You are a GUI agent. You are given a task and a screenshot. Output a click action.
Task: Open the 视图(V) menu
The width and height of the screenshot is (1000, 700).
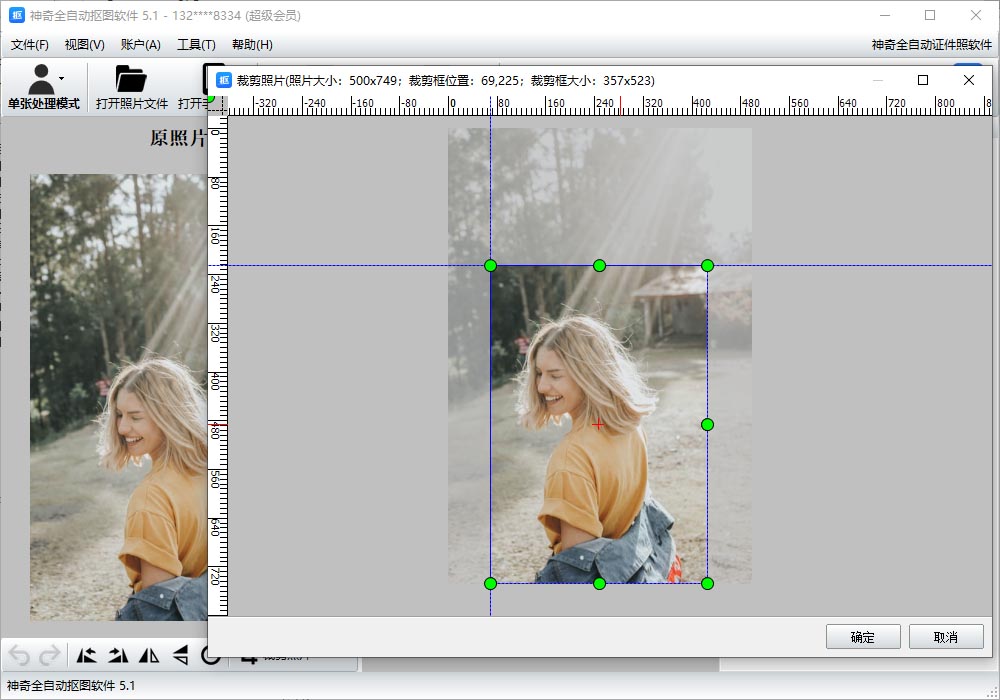pyautogui.click(x=84, y=45)
